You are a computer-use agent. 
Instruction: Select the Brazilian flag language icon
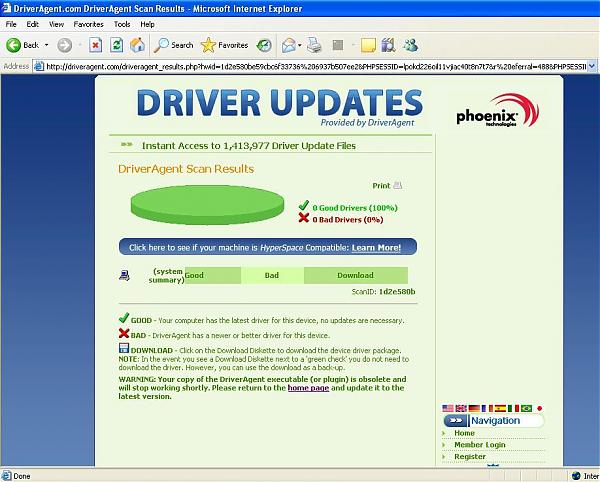click(527, 408)
